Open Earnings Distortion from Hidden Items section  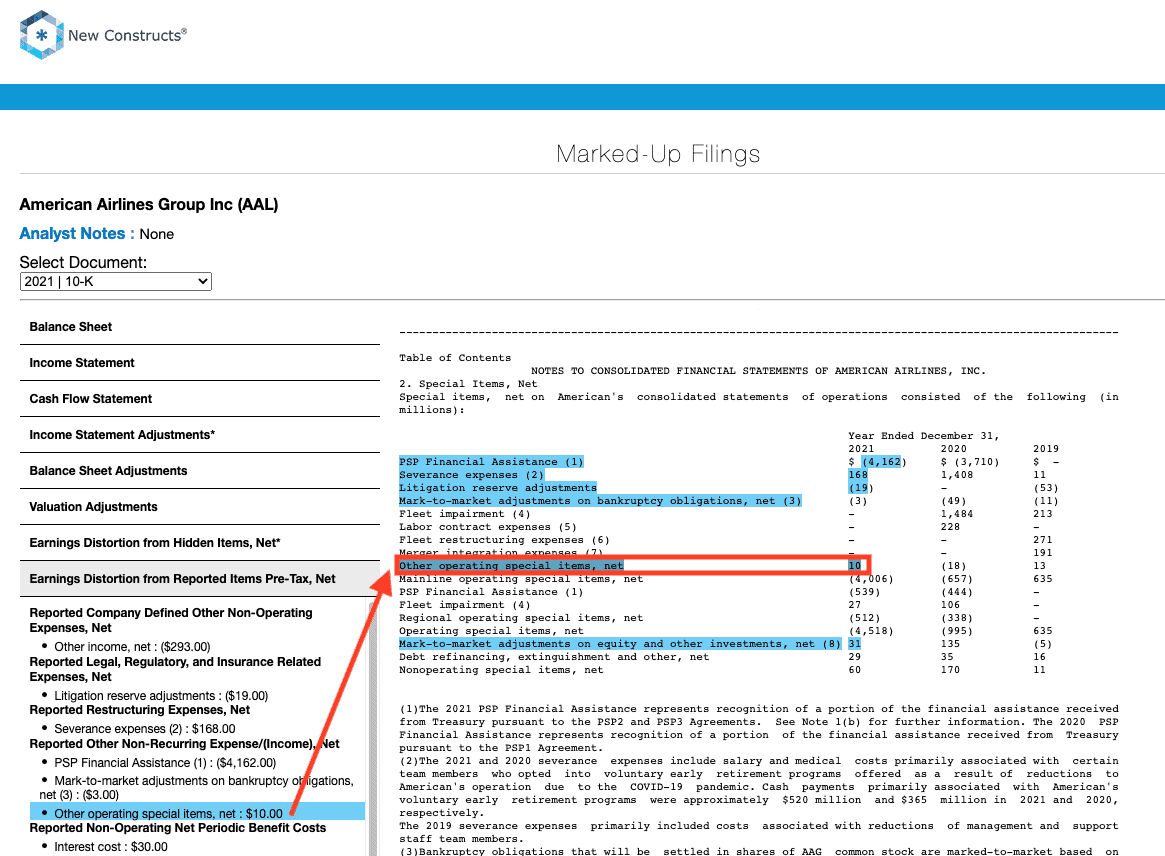coord(200,543)
